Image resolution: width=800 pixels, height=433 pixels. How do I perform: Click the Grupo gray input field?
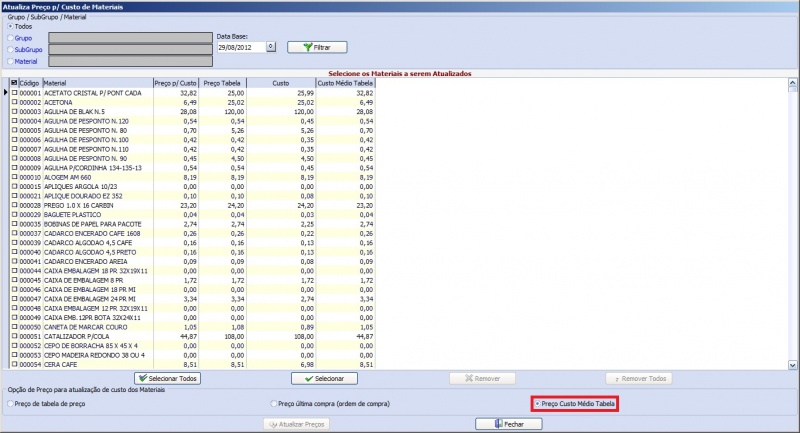tap(131, 38)
